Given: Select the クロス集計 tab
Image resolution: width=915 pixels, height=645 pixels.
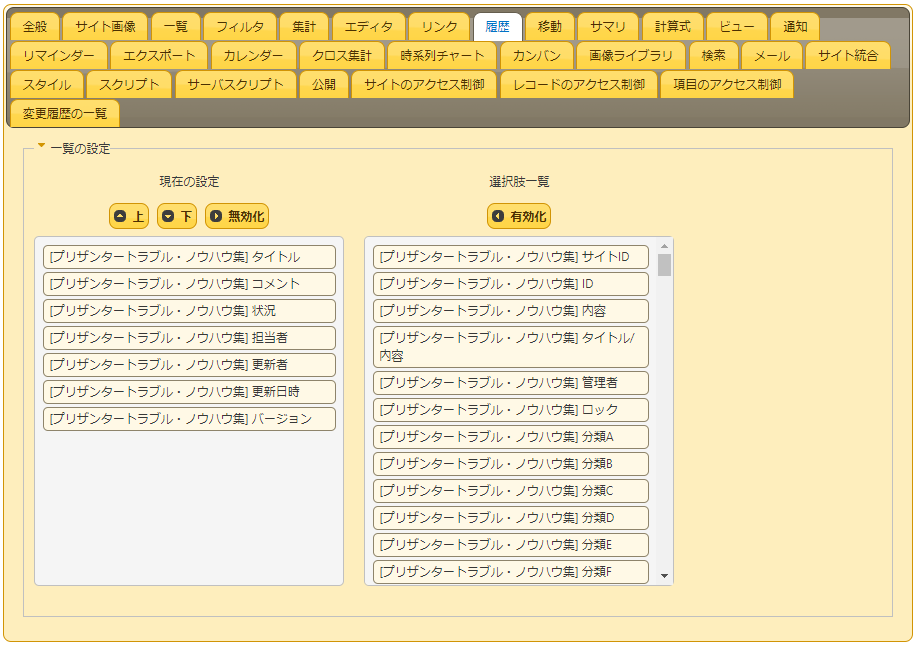Looking at the screenshot, I should click(342, 55).
